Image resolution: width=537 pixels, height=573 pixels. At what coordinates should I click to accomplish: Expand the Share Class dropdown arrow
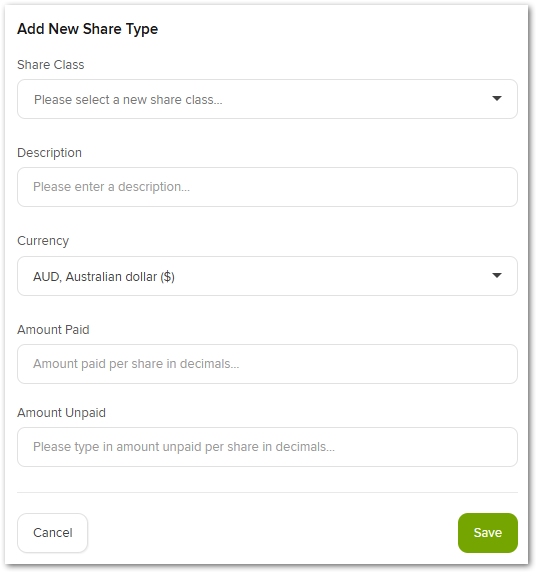click(496, 98)
